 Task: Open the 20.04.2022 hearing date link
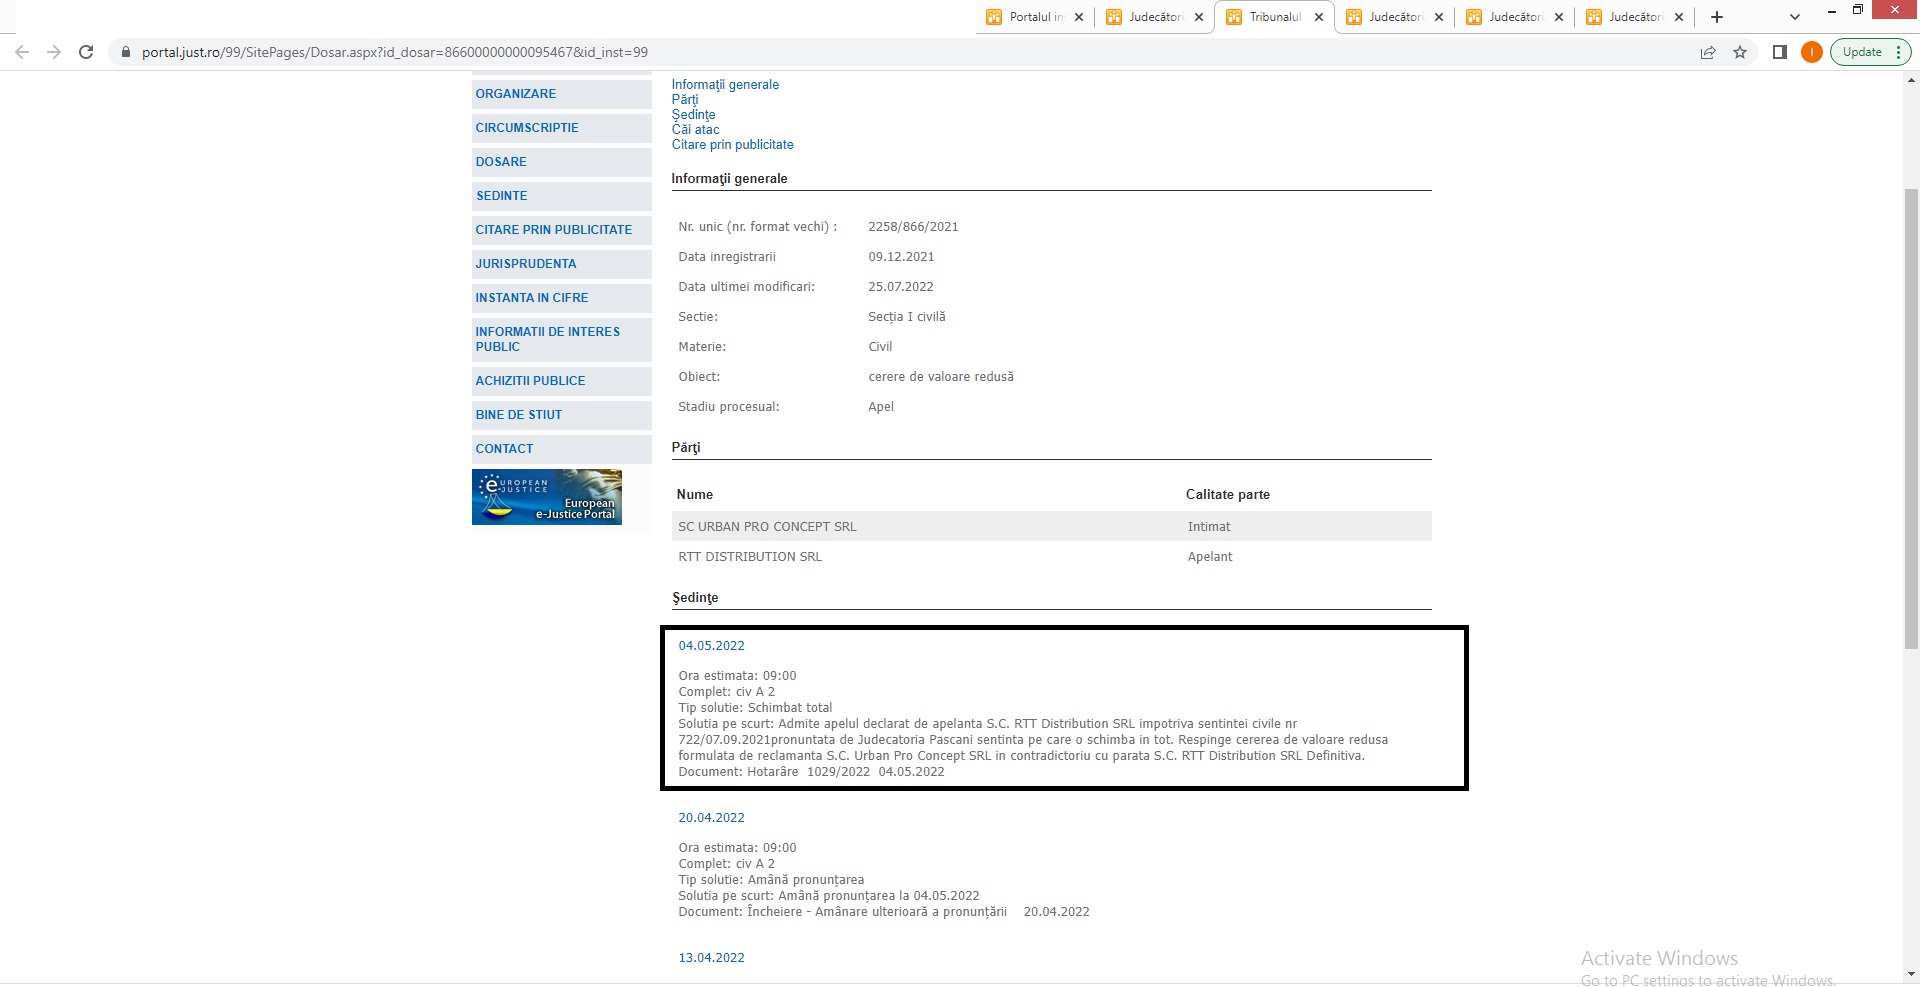coord(711,818)
